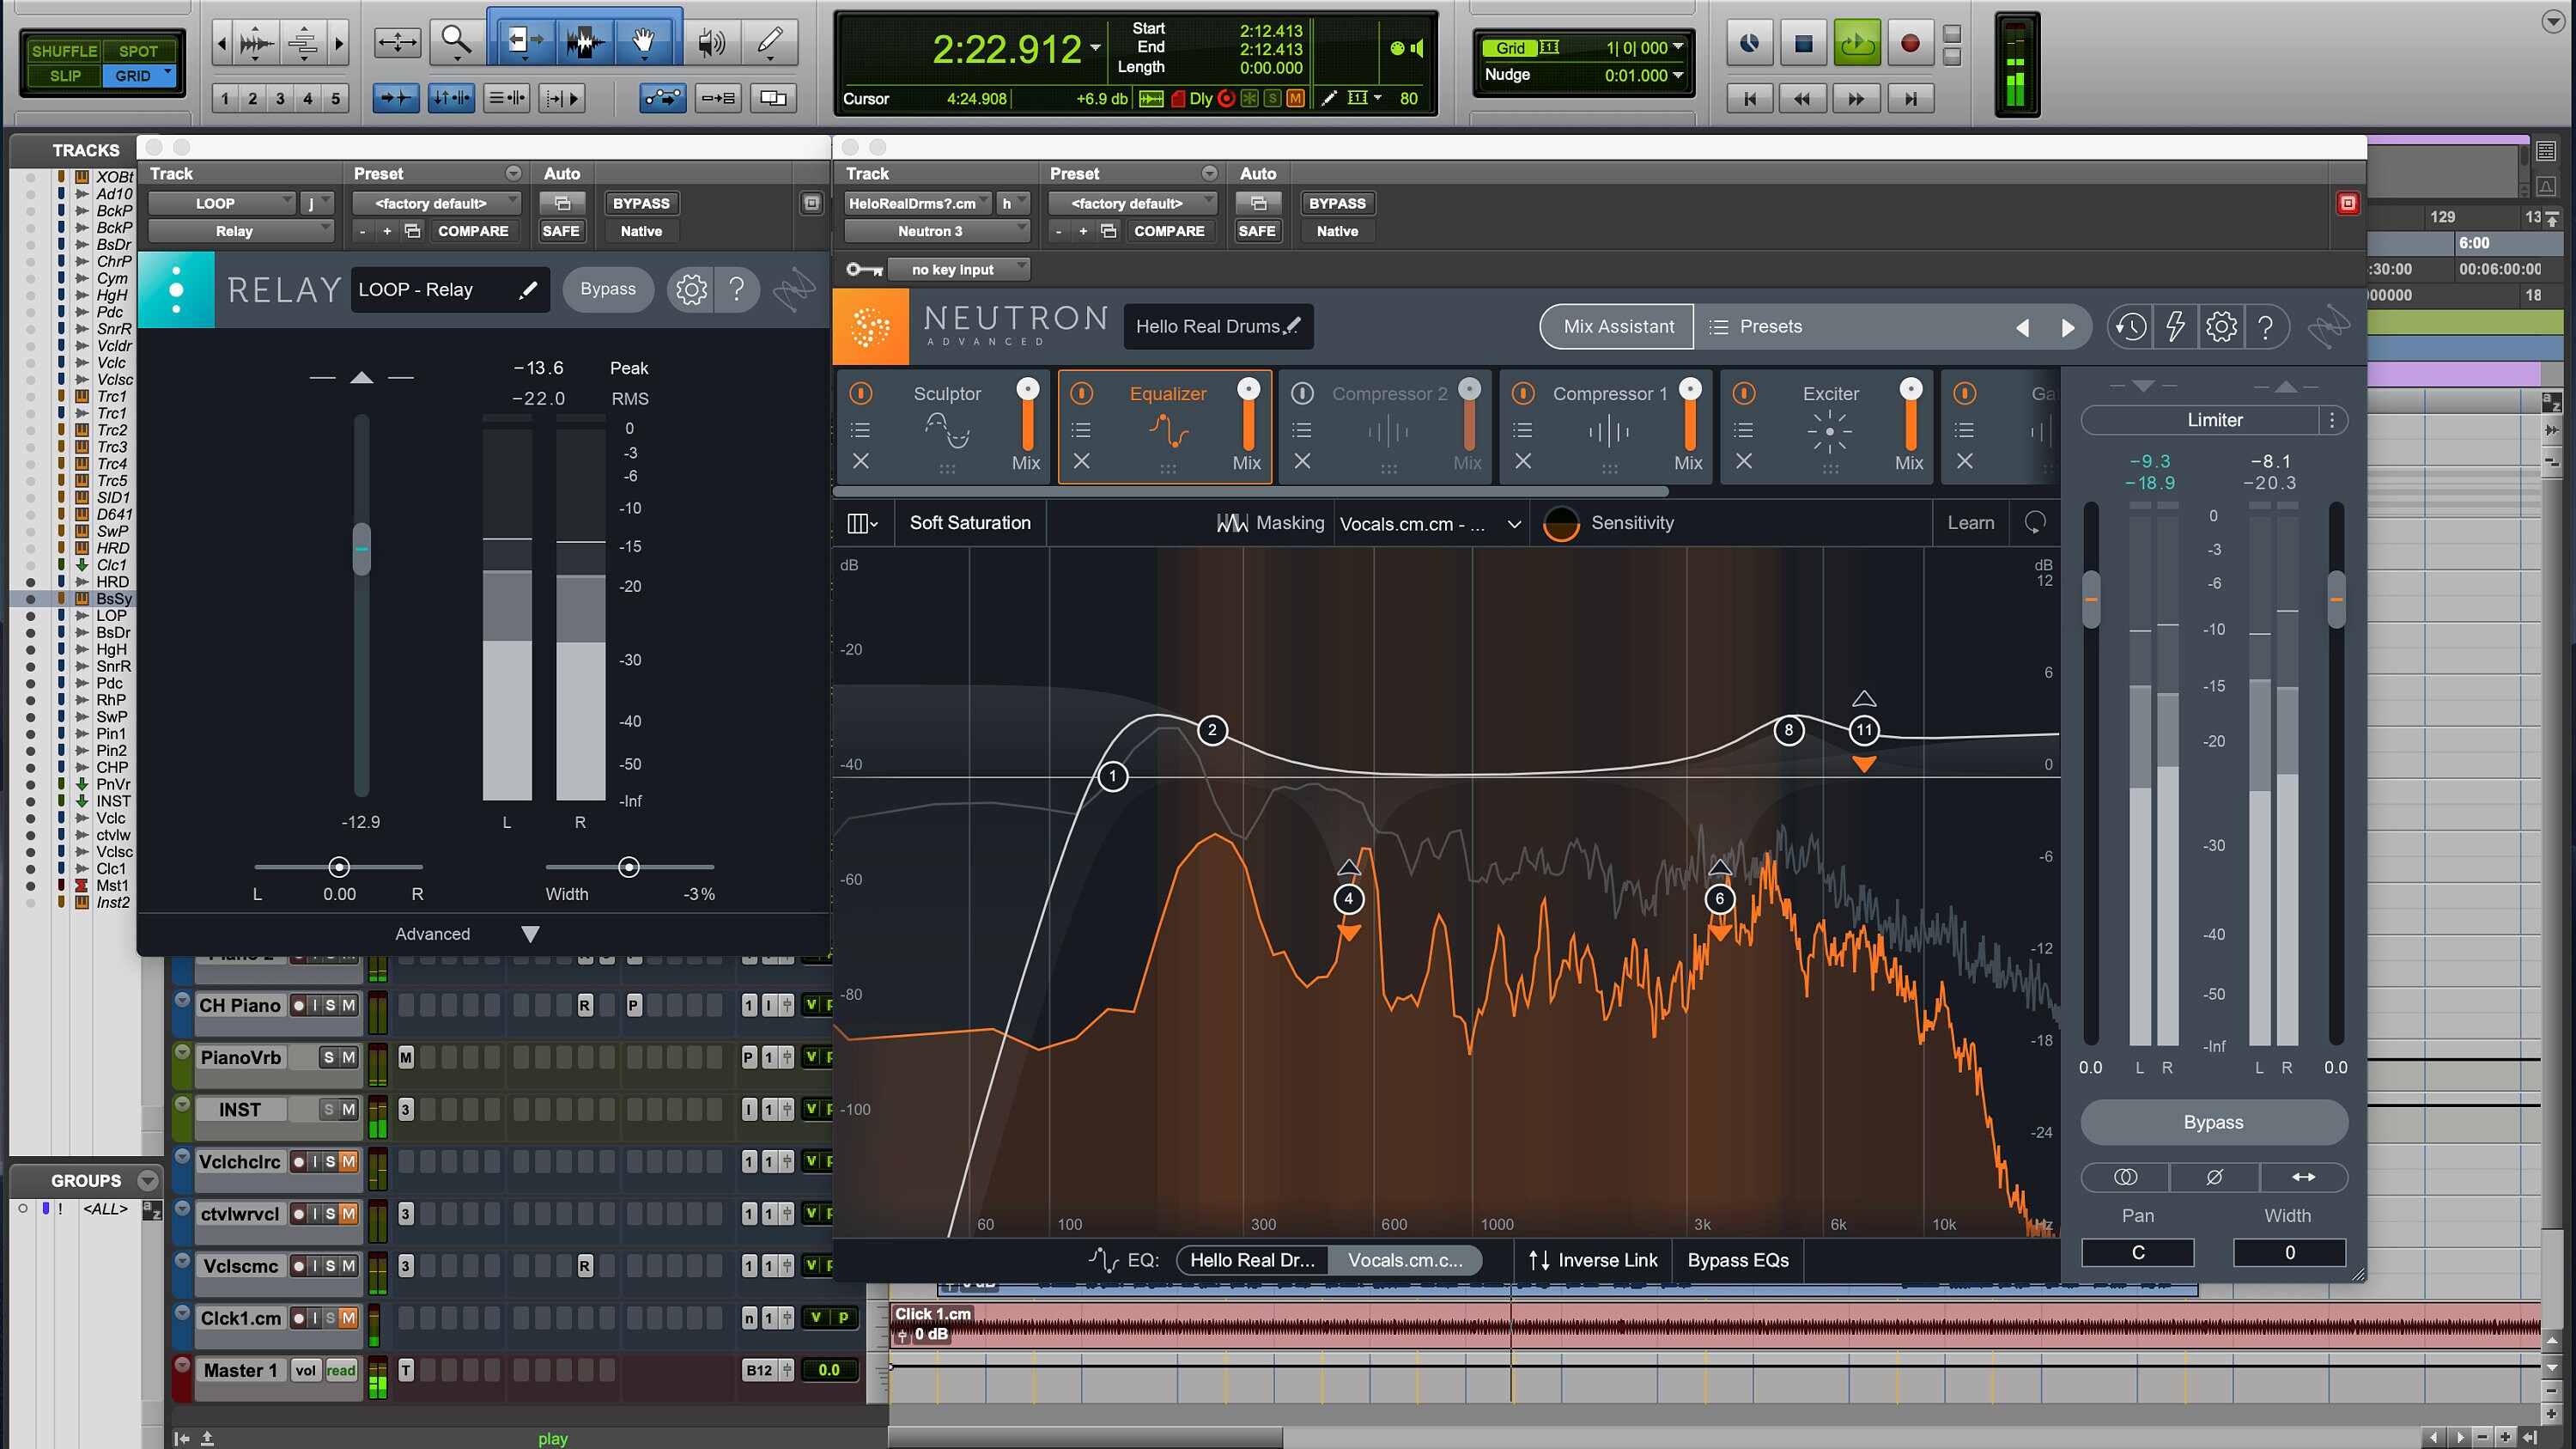
Task: Click the Learn button in the Equalizer
Action: click(x=1970, y=523)
